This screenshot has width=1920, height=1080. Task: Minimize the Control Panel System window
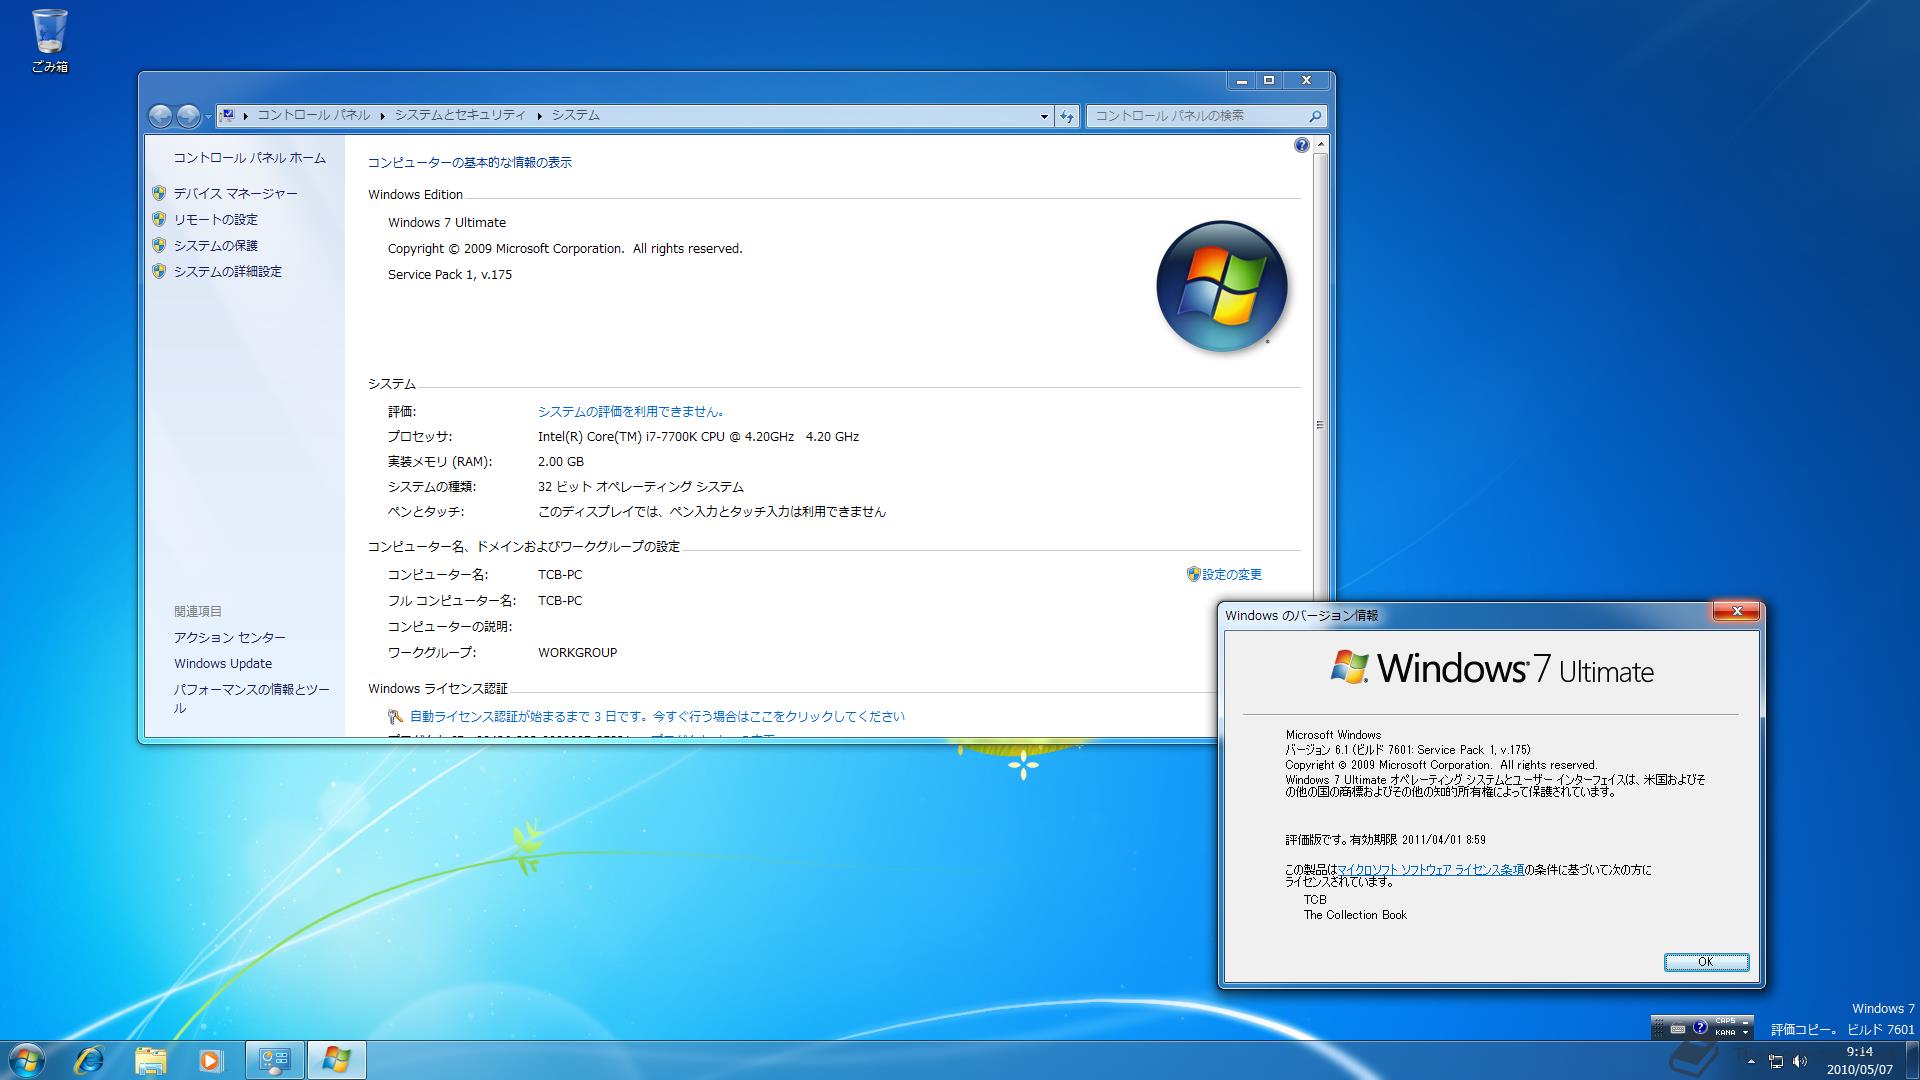coord(1241,80)
